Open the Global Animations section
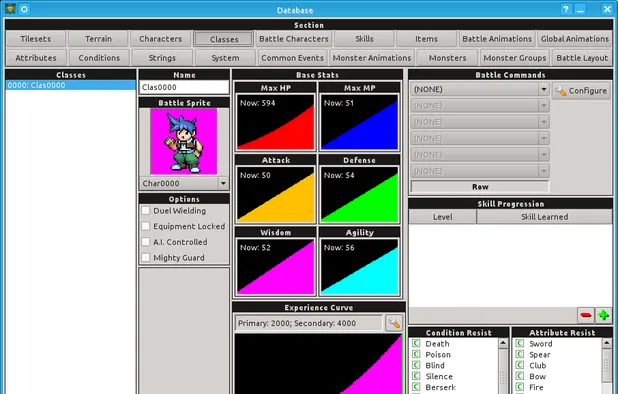This screenshot has height=394, width=618. click(575, 39)
